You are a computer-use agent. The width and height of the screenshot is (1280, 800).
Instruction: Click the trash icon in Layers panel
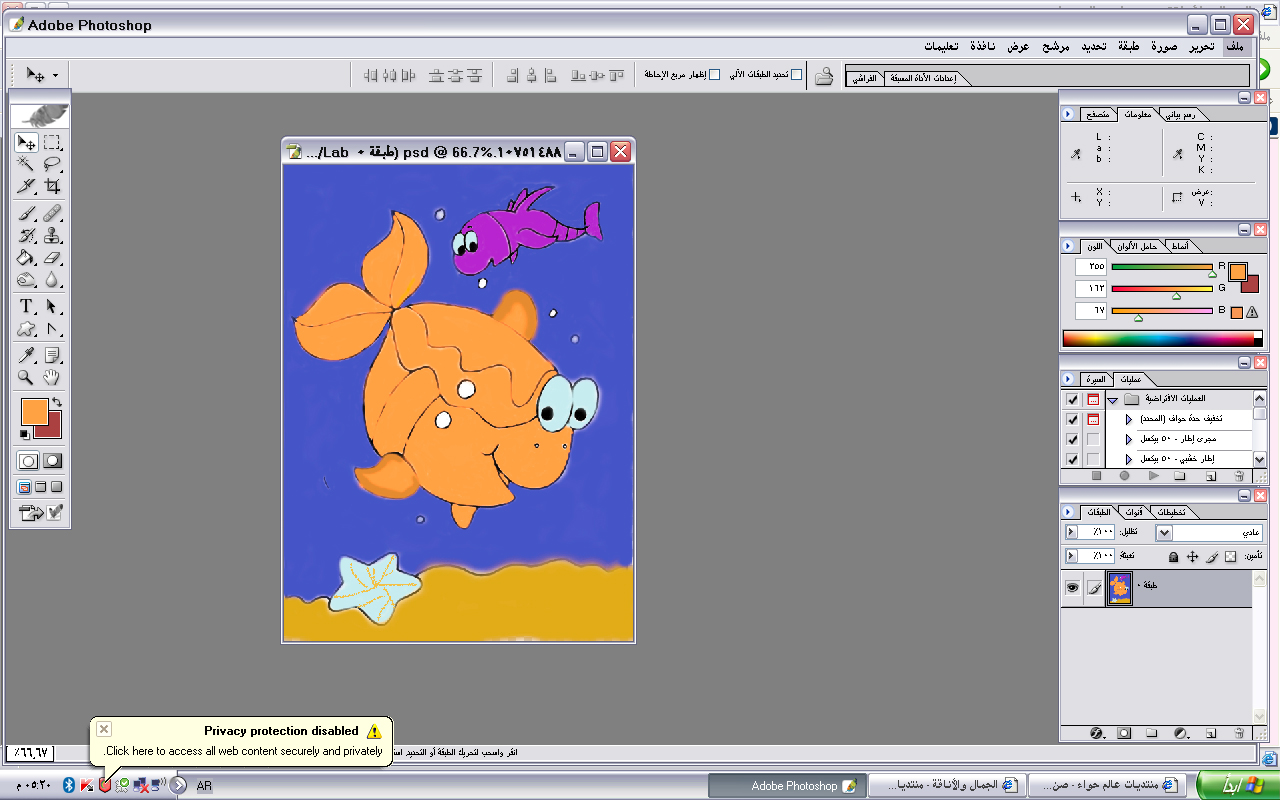[x=1239, y=733]
